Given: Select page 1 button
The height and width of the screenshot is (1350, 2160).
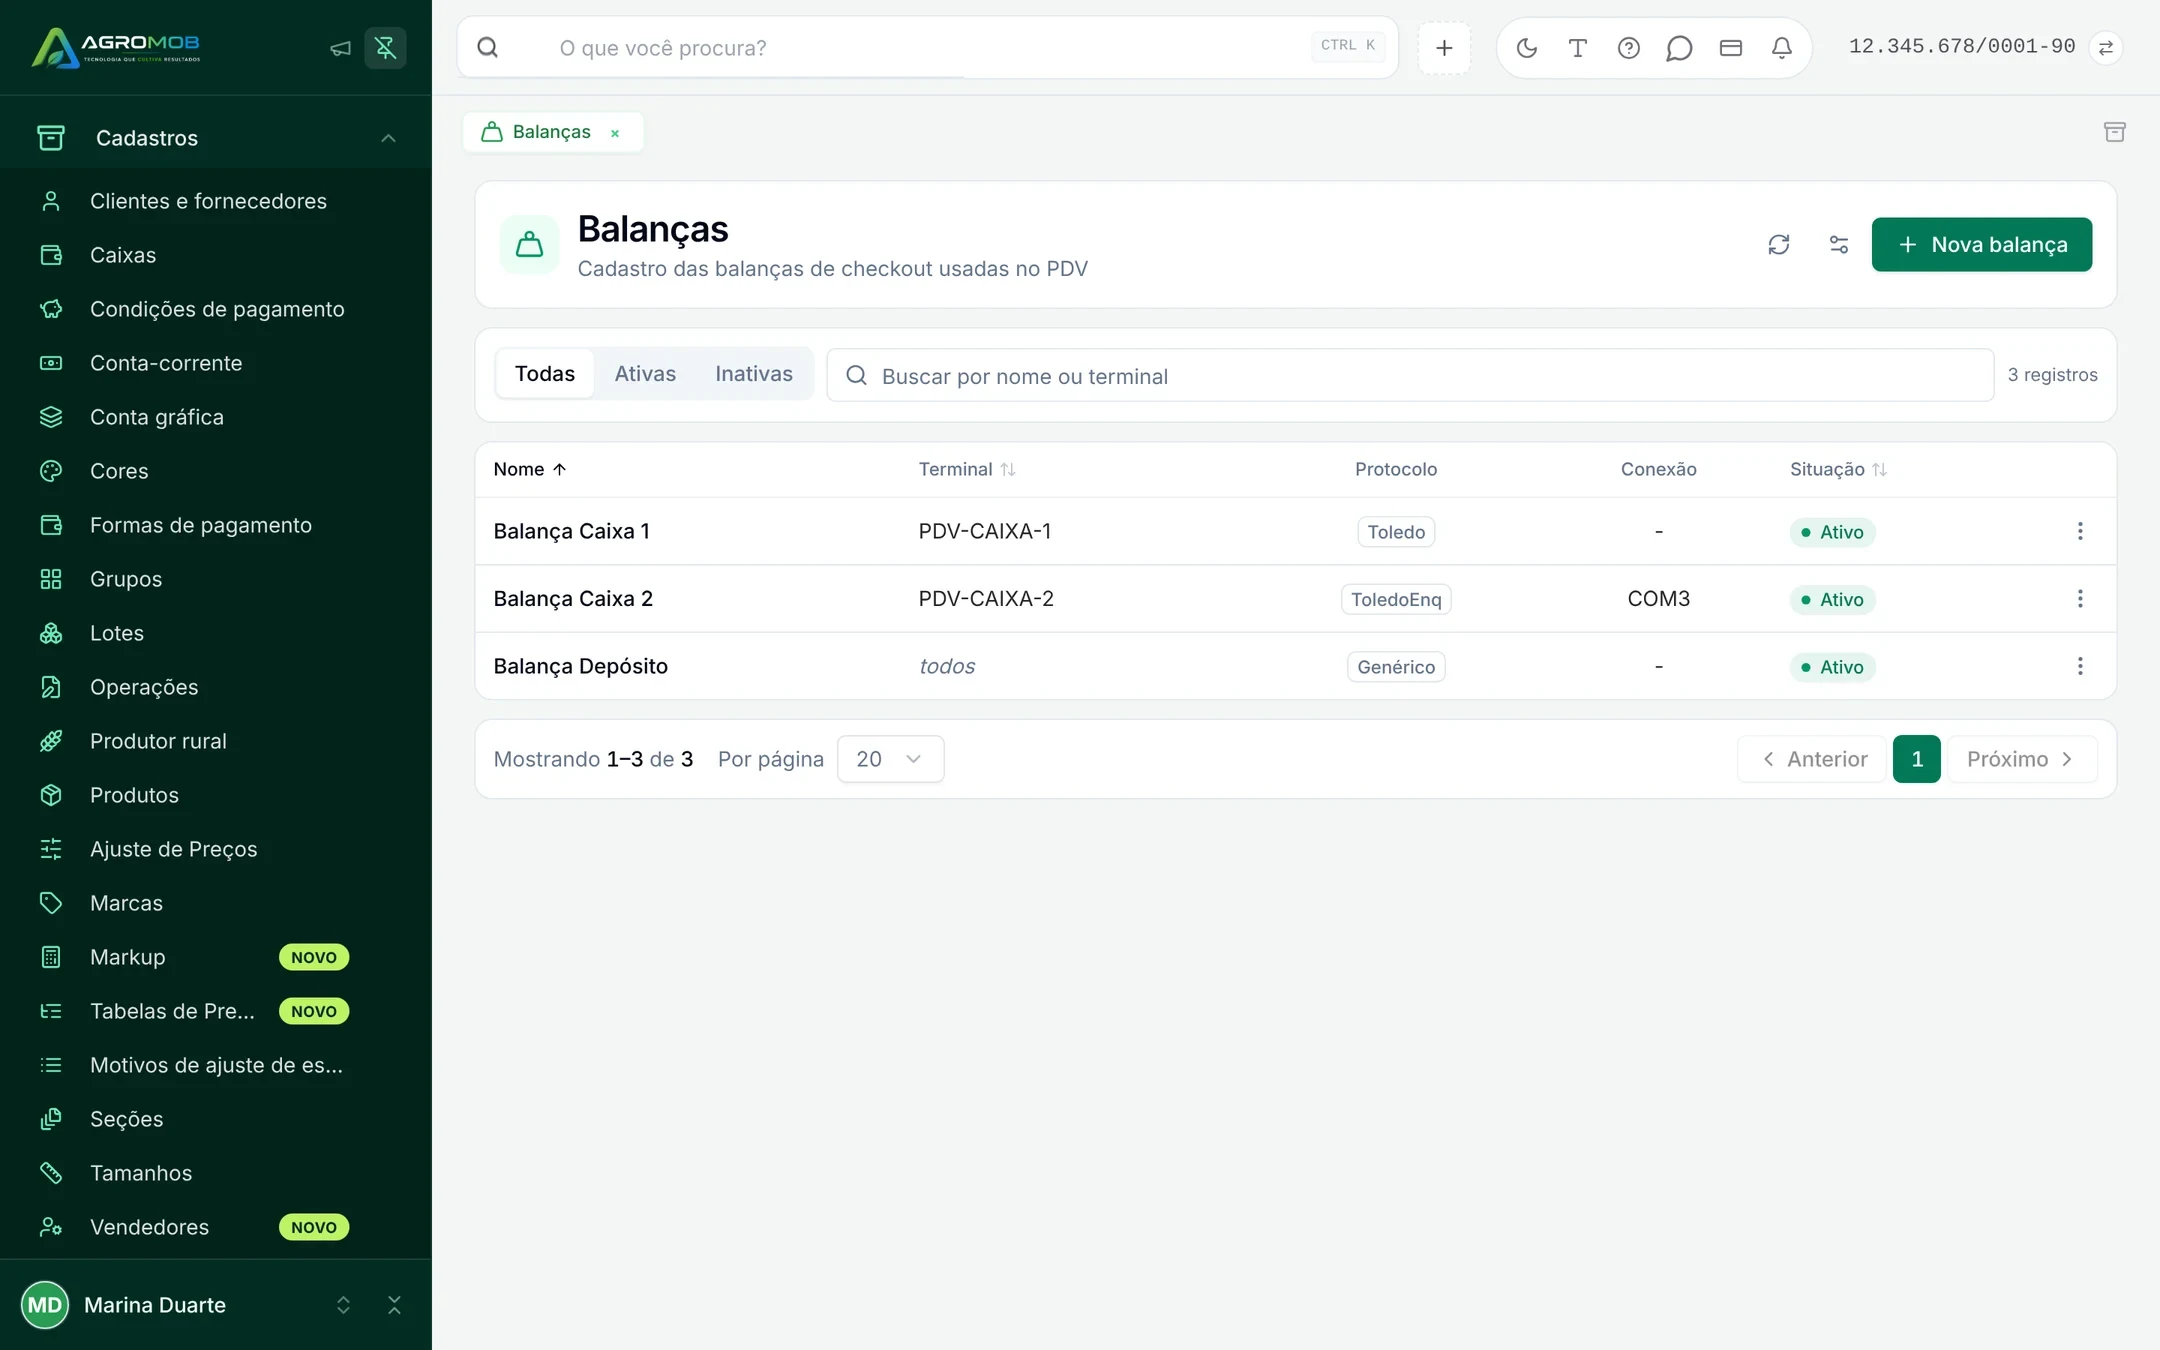Looking at the screenshot, I should 1916,759.
